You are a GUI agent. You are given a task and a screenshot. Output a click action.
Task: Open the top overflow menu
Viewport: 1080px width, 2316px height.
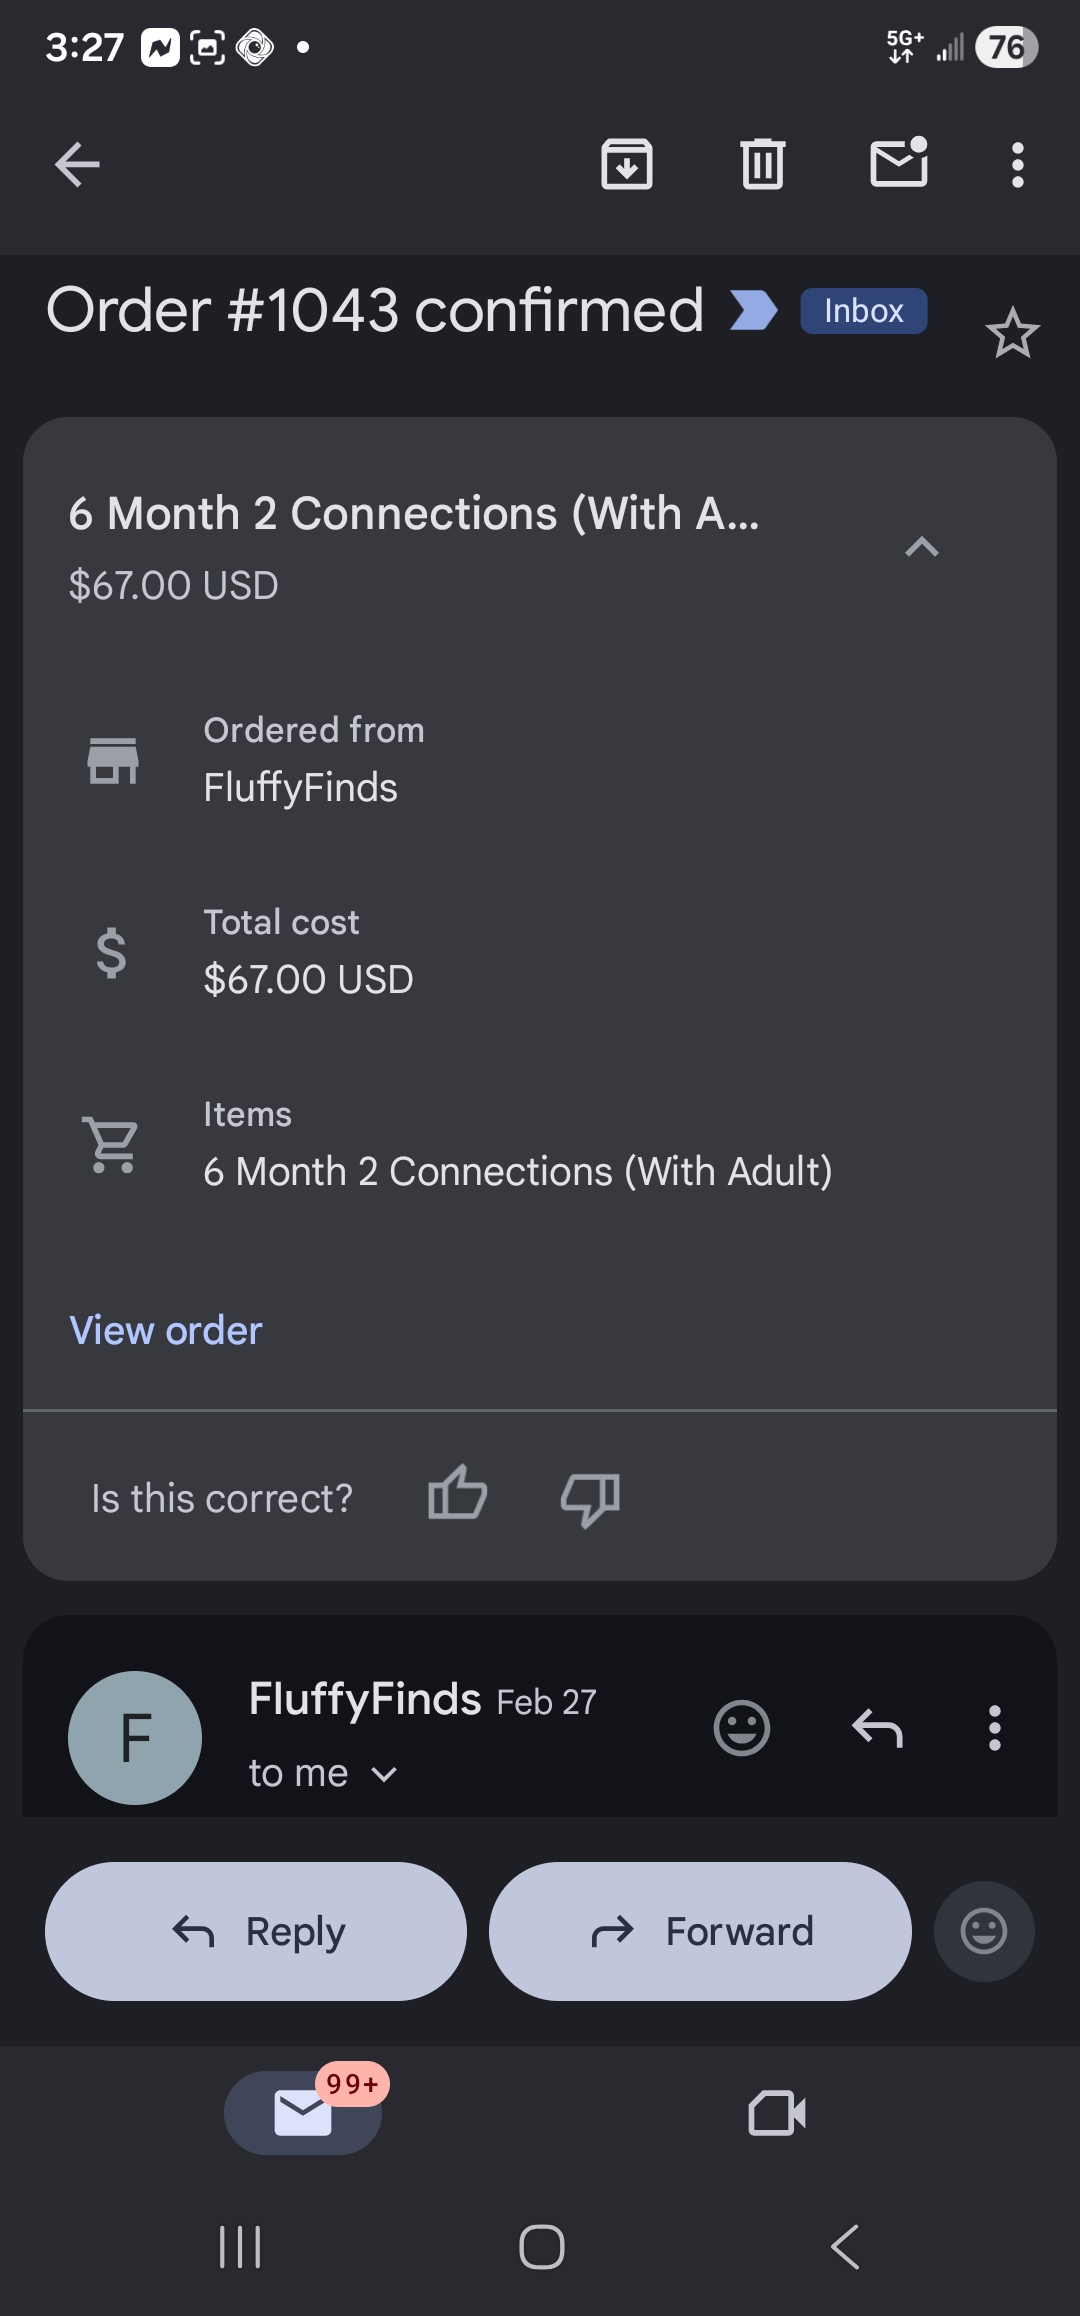coord(1017,165)
